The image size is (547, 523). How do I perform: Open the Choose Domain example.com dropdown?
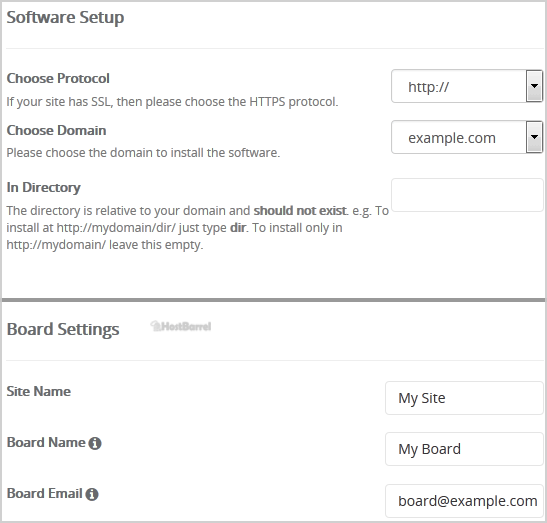pyautogui.click(x=467, y=137)
